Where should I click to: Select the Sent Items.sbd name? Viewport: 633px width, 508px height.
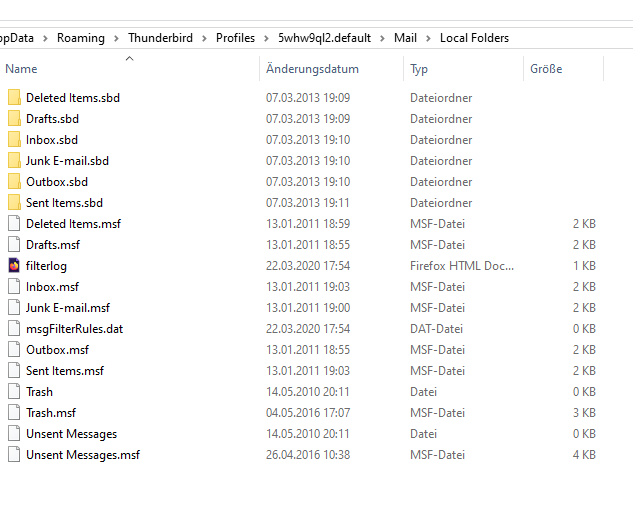point(65,203)
